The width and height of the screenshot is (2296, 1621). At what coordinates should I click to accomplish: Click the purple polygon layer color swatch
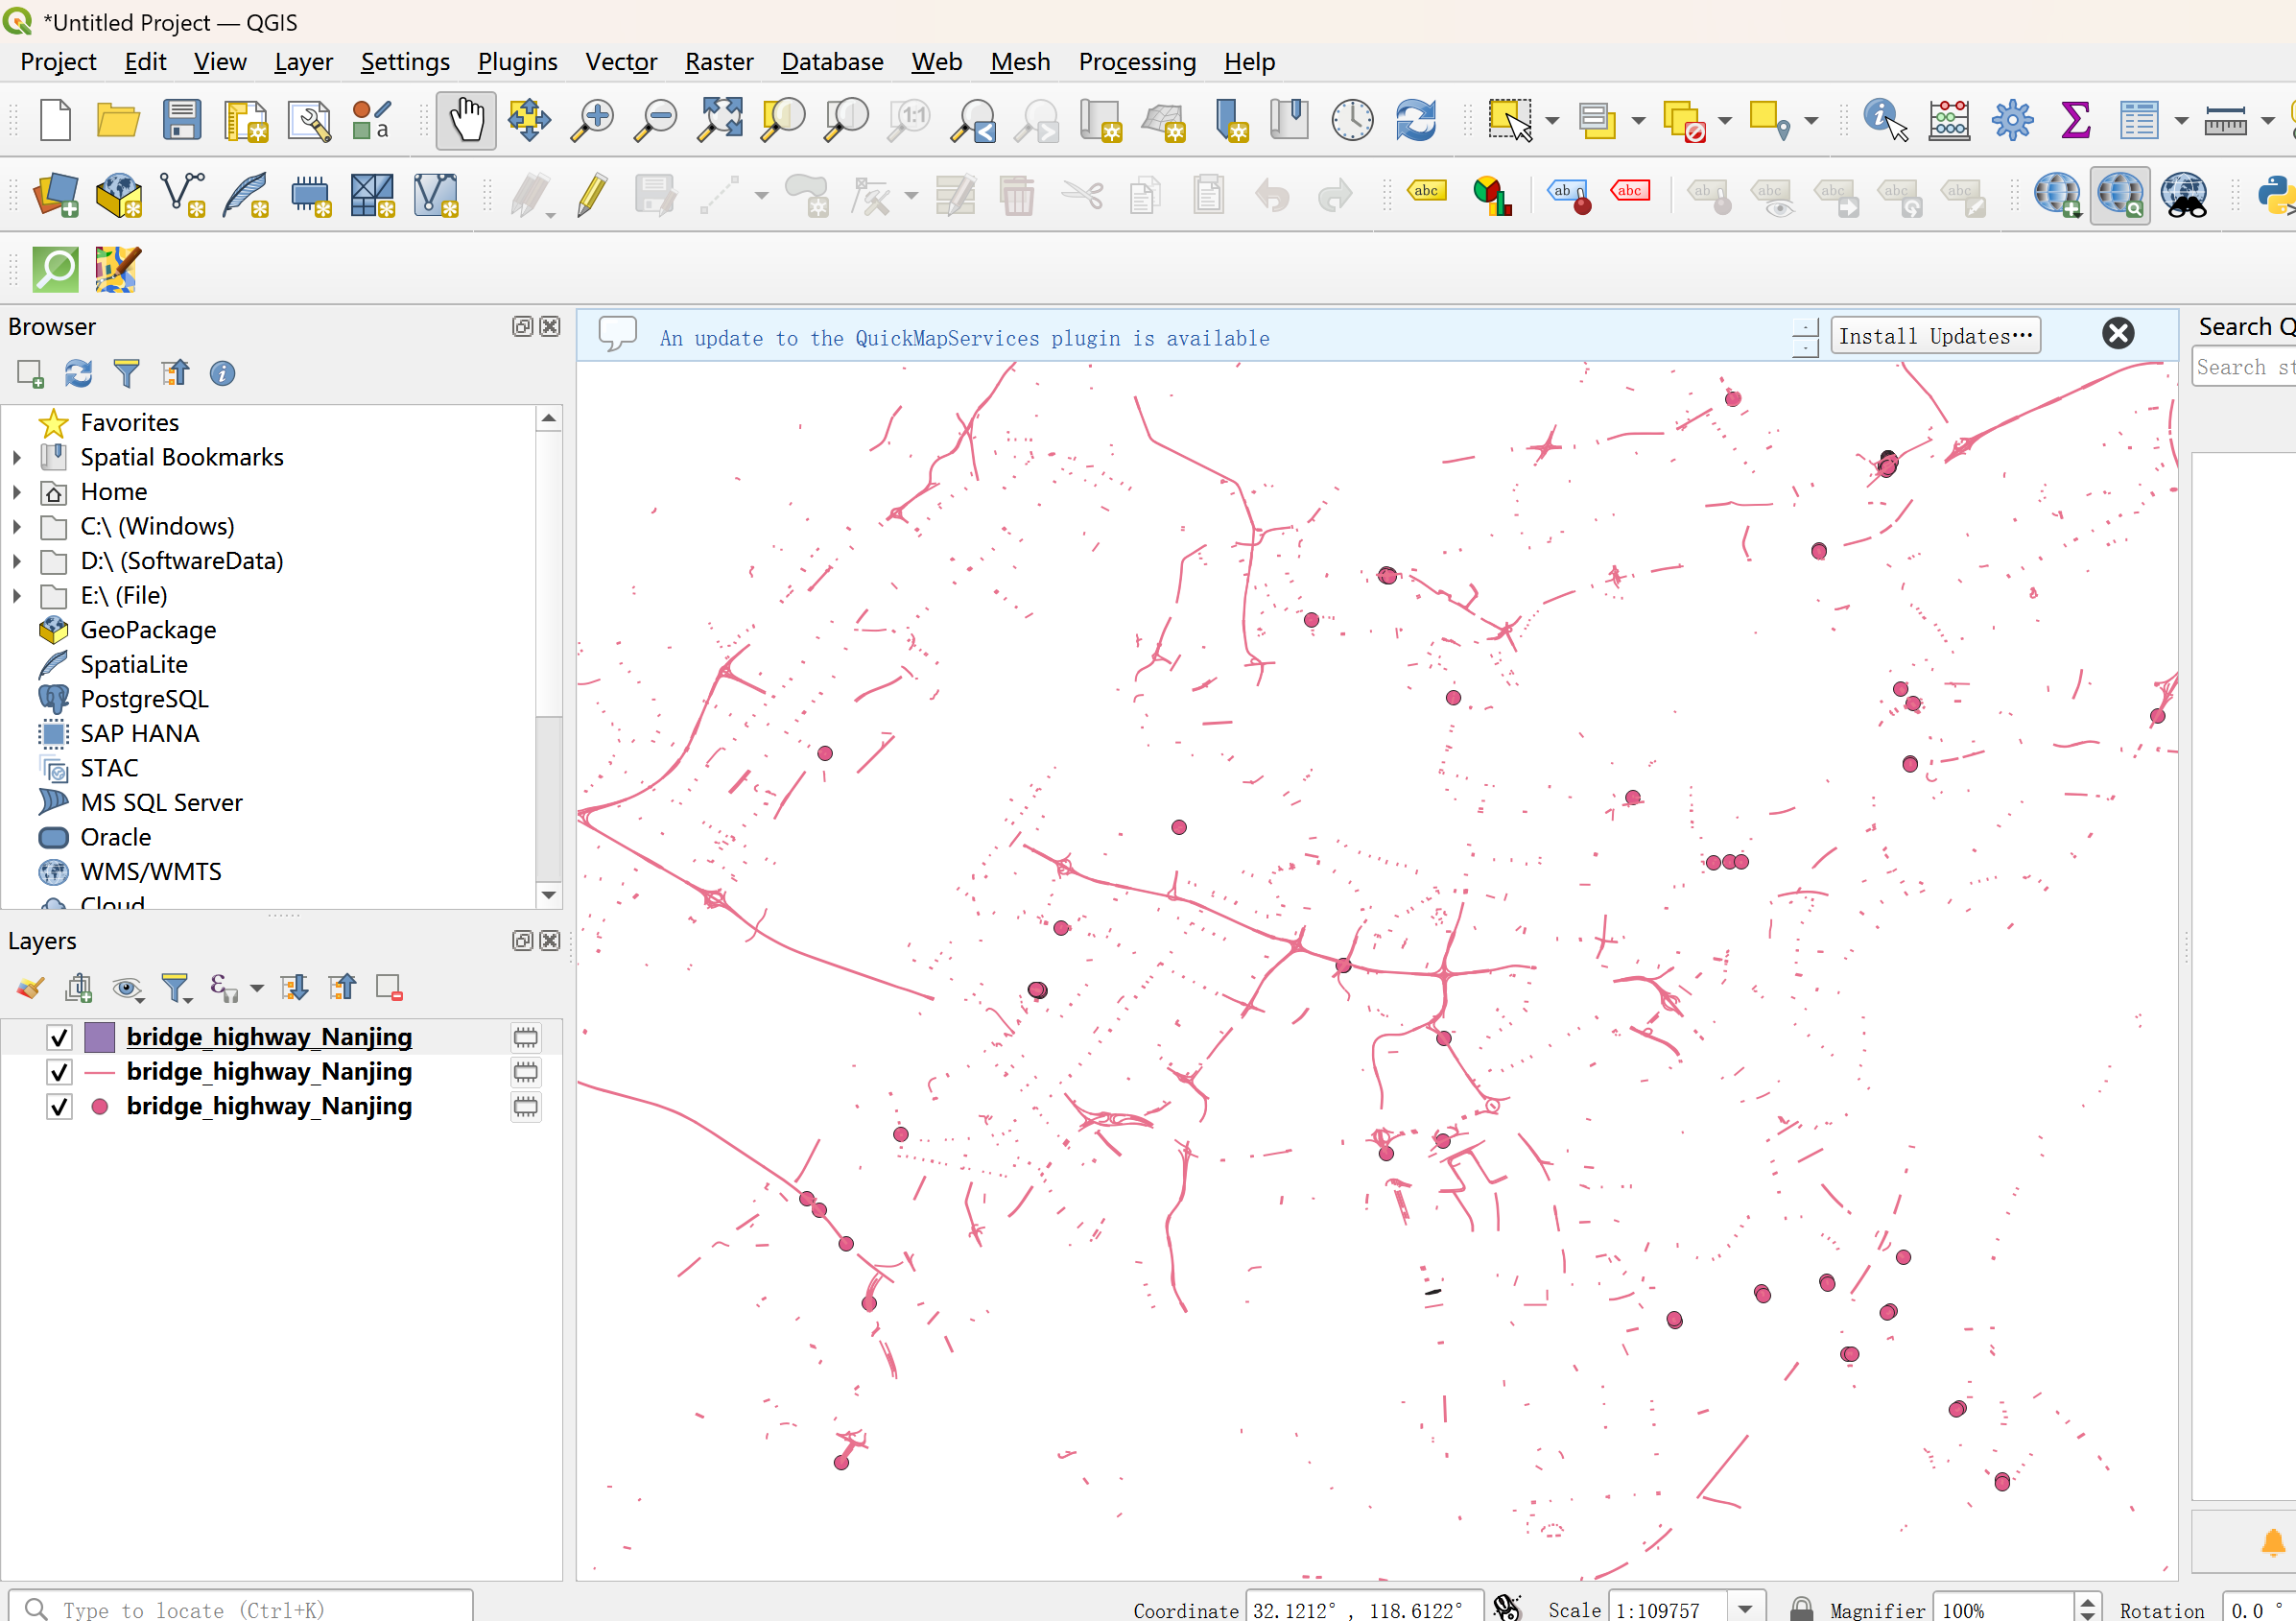pyautogui.click(x=99, y=1038)
